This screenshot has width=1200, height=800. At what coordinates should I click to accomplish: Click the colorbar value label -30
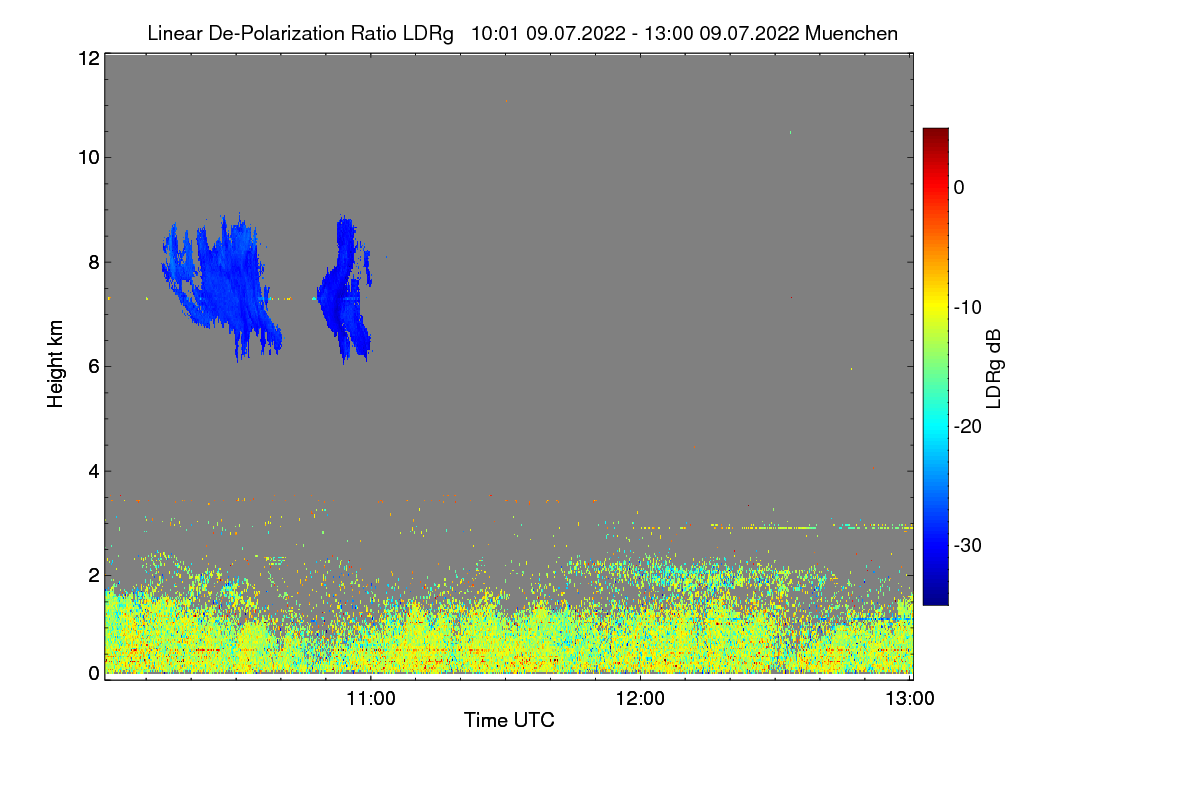coord(969,546)
